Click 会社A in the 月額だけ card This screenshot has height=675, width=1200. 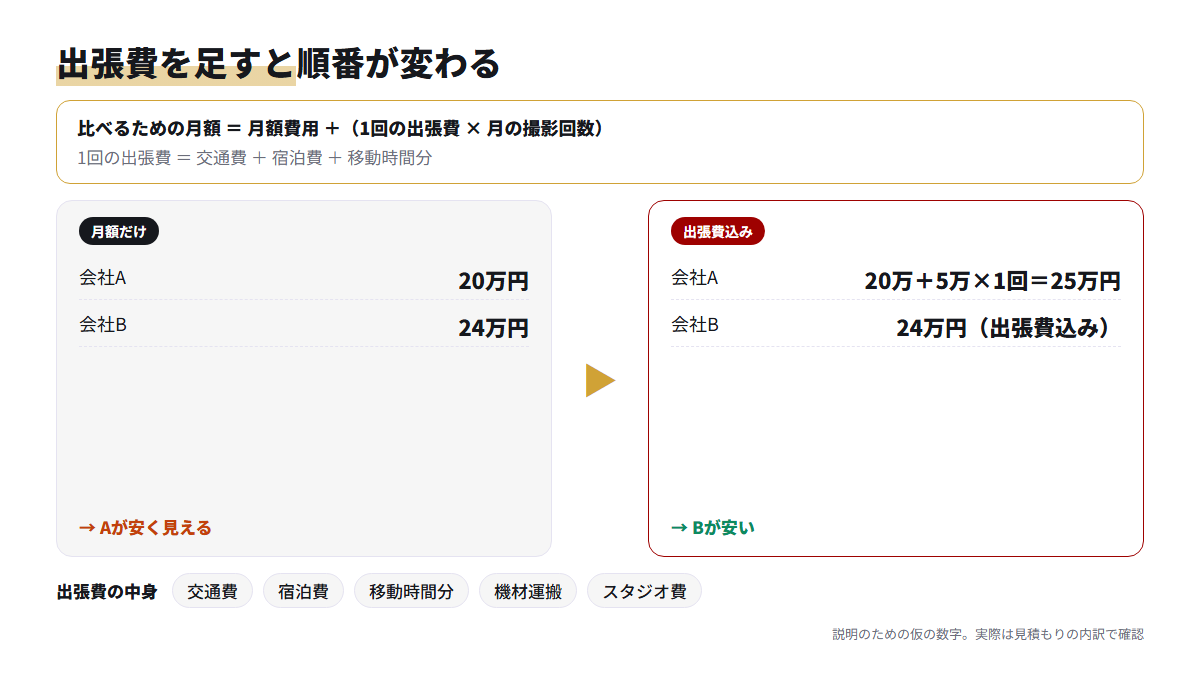click(103, 277)
